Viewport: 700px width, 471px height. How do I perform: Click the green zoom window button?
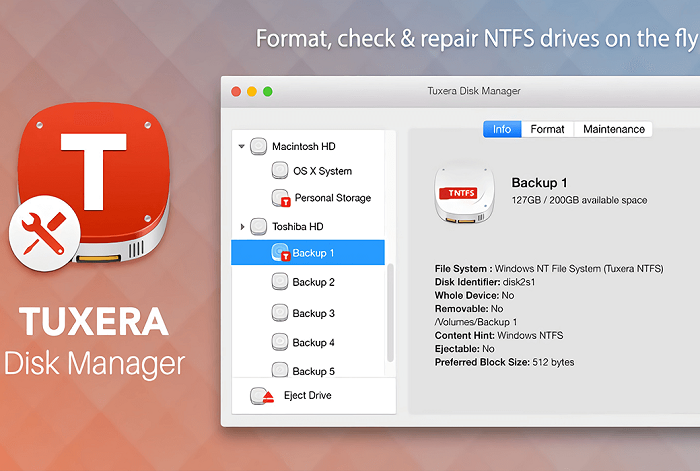point(268,92)
